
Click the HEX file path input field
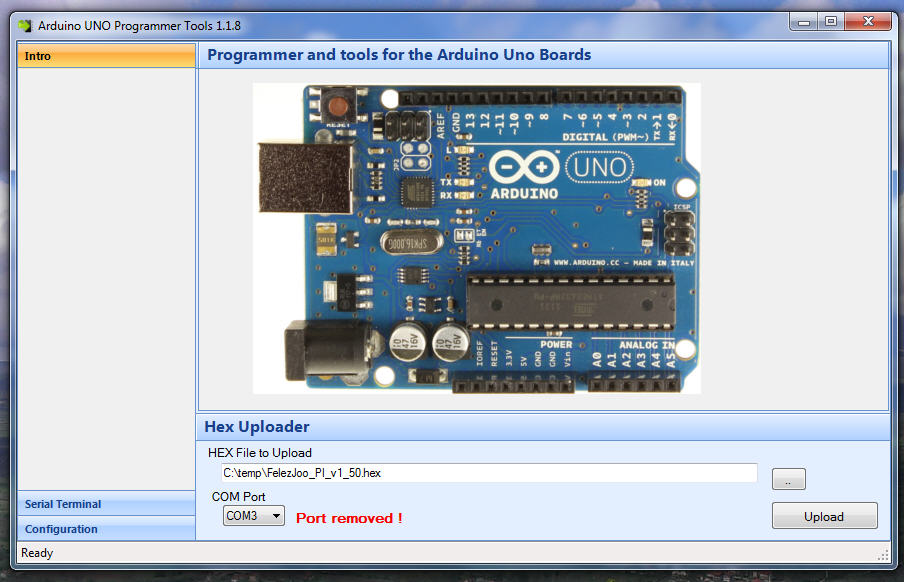489,473
